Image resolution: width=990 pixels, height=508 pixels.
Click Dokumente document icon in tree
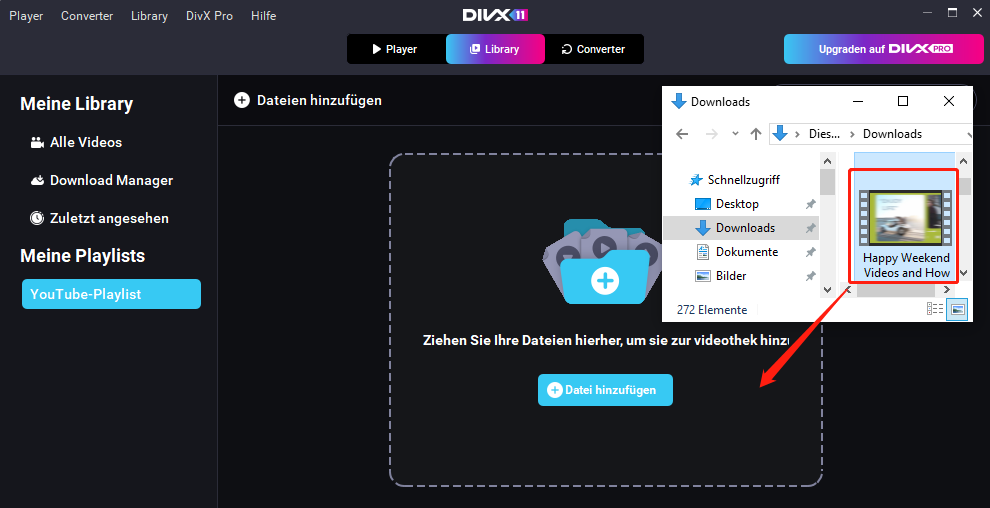703,252
